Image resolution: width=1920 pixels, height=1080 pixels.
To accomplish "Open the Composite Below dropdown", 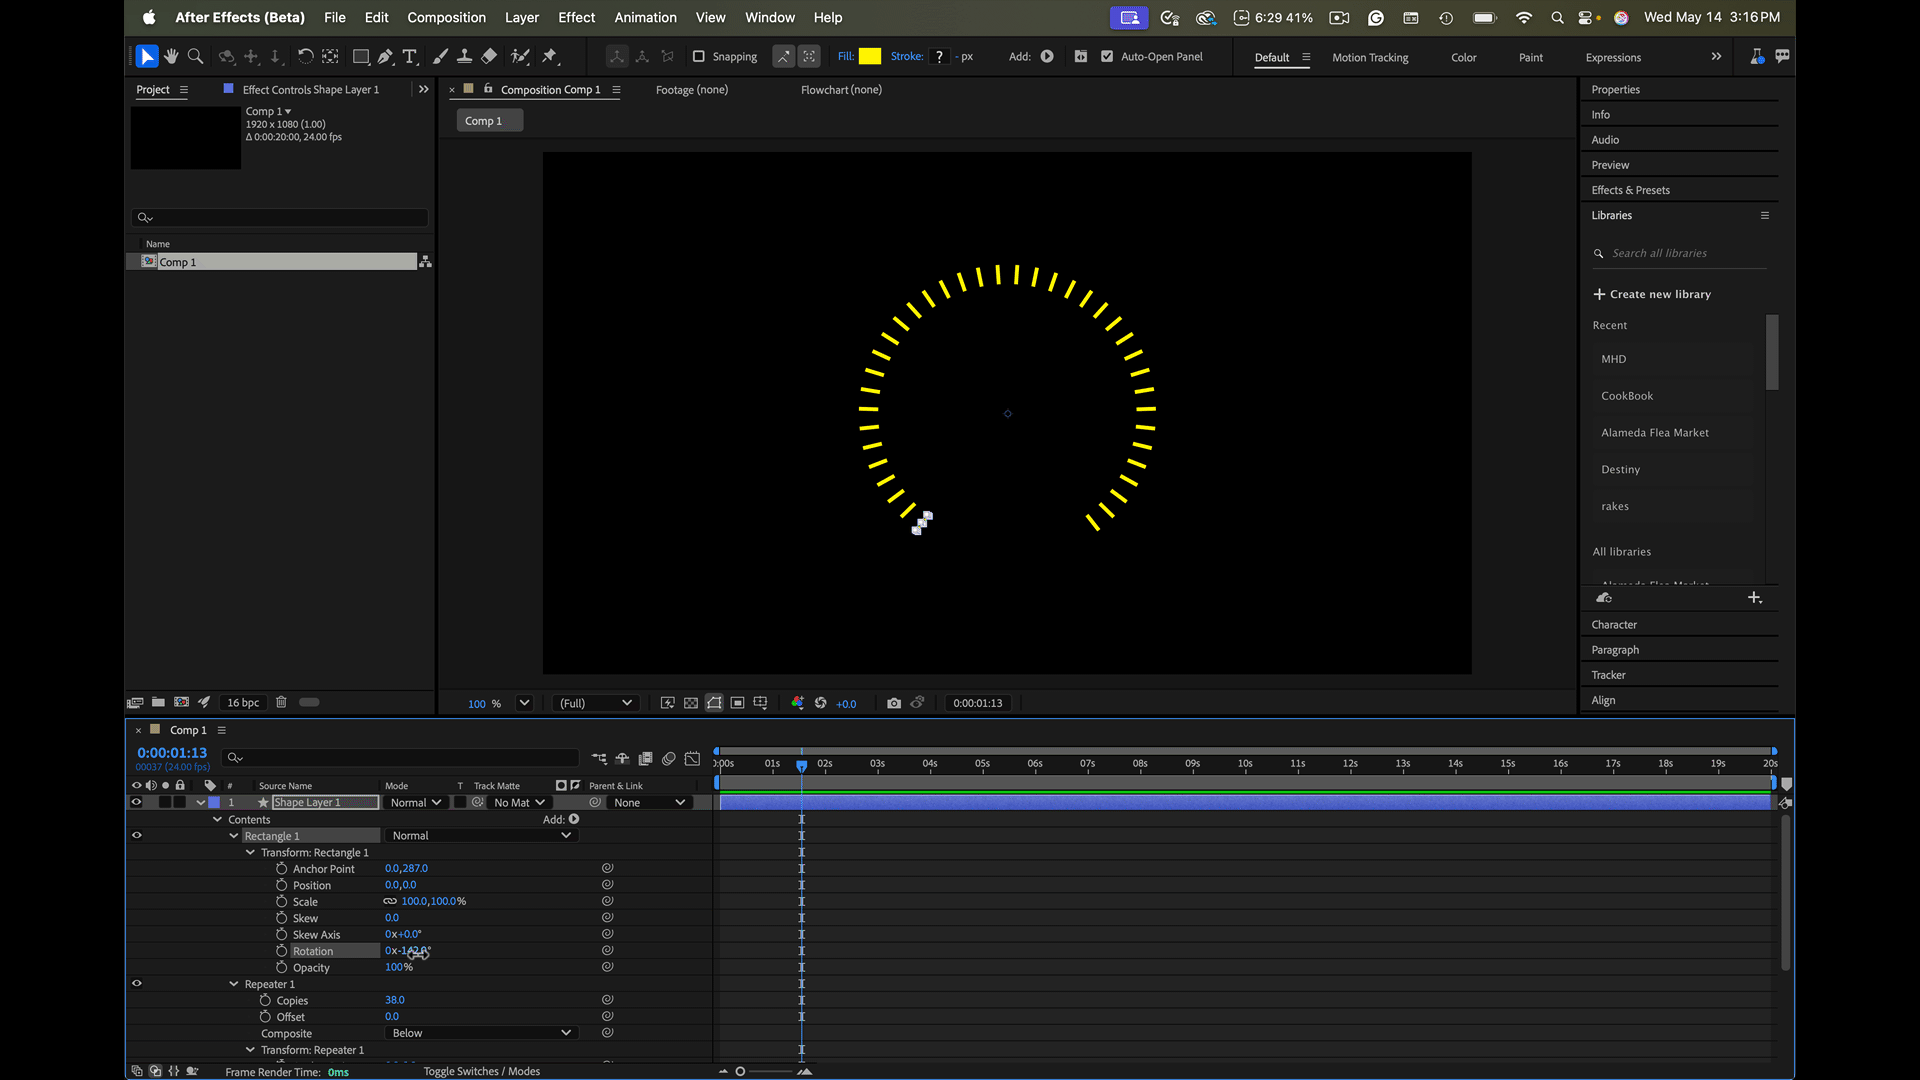I will (480, 1033).
